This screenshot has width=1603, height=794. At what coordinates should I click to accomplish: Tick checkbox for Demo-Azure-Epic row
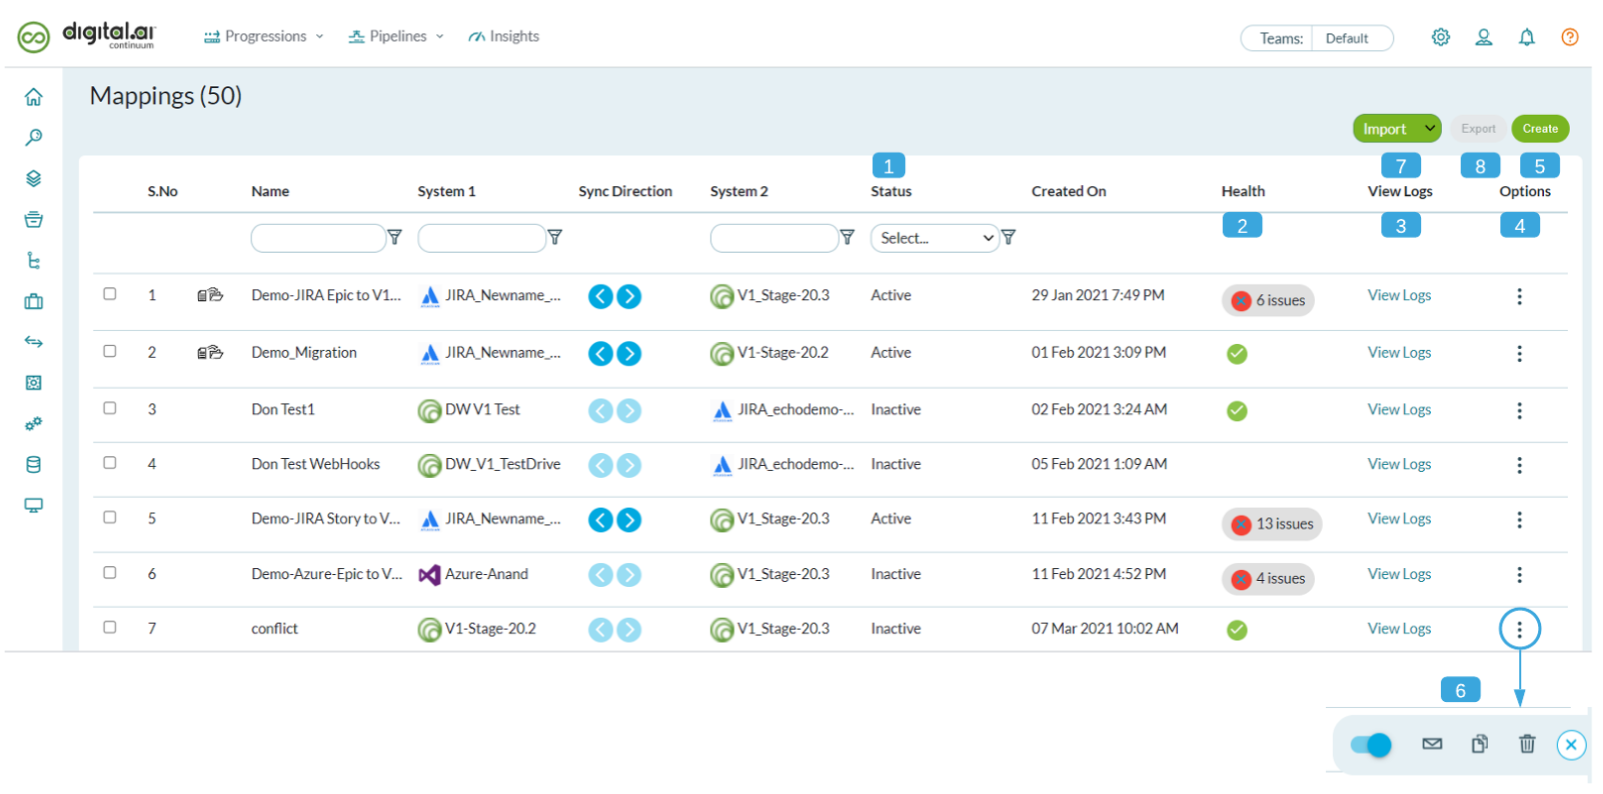(x=110, y=572)
